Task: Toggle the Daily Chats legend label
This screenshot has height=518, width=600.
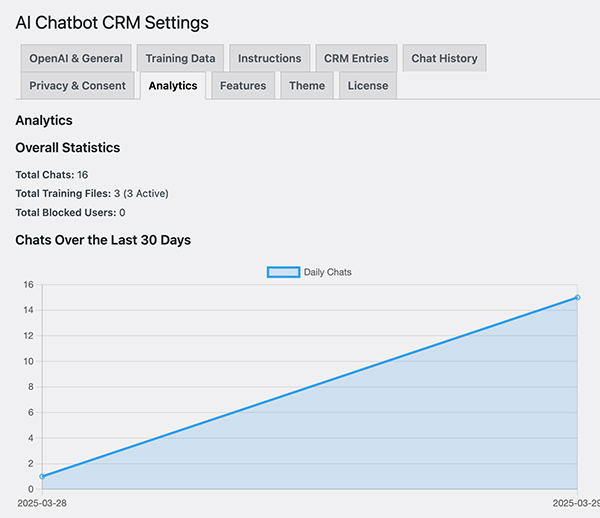Action: tap(328, 272)
